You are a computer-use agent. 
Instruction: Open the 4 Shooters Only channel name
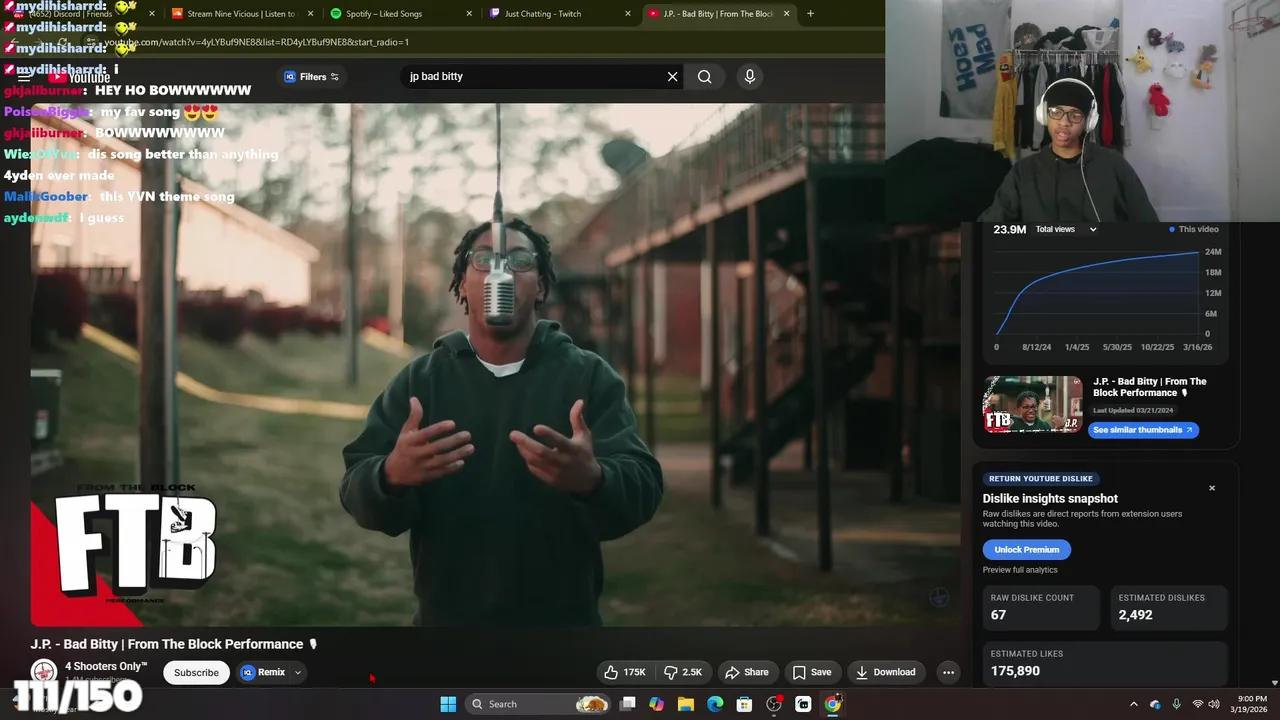(106, 666)
